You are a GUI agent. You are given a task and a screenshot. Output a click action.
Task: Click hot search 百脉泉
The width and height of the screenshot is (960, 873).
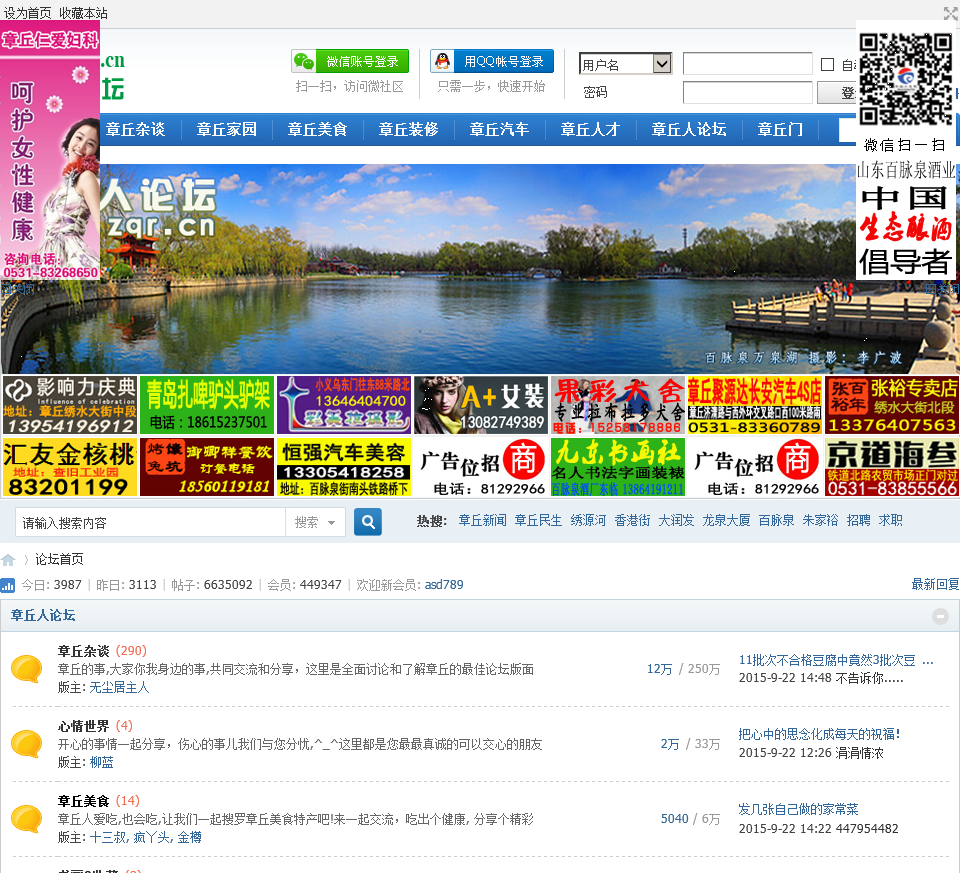pos(776,520)
